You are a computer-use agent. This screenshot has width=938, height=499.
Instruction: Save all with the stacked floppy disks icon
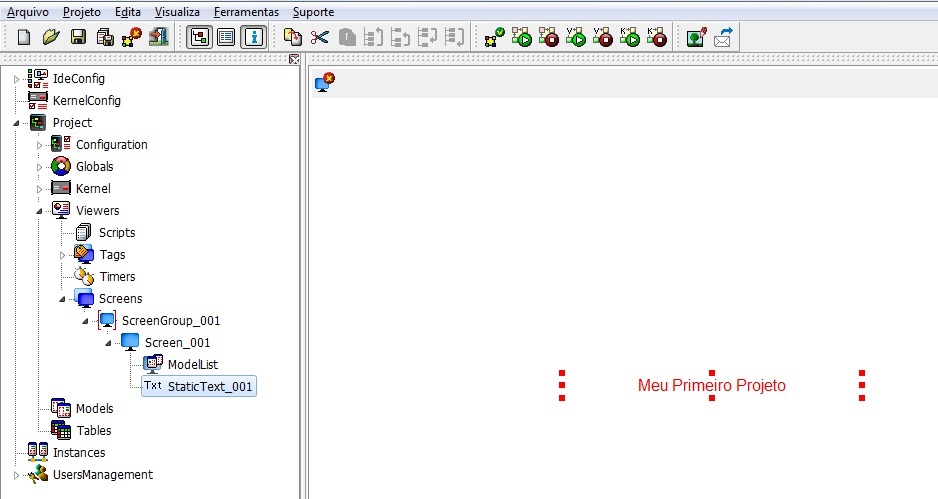[x=105, y=37]
